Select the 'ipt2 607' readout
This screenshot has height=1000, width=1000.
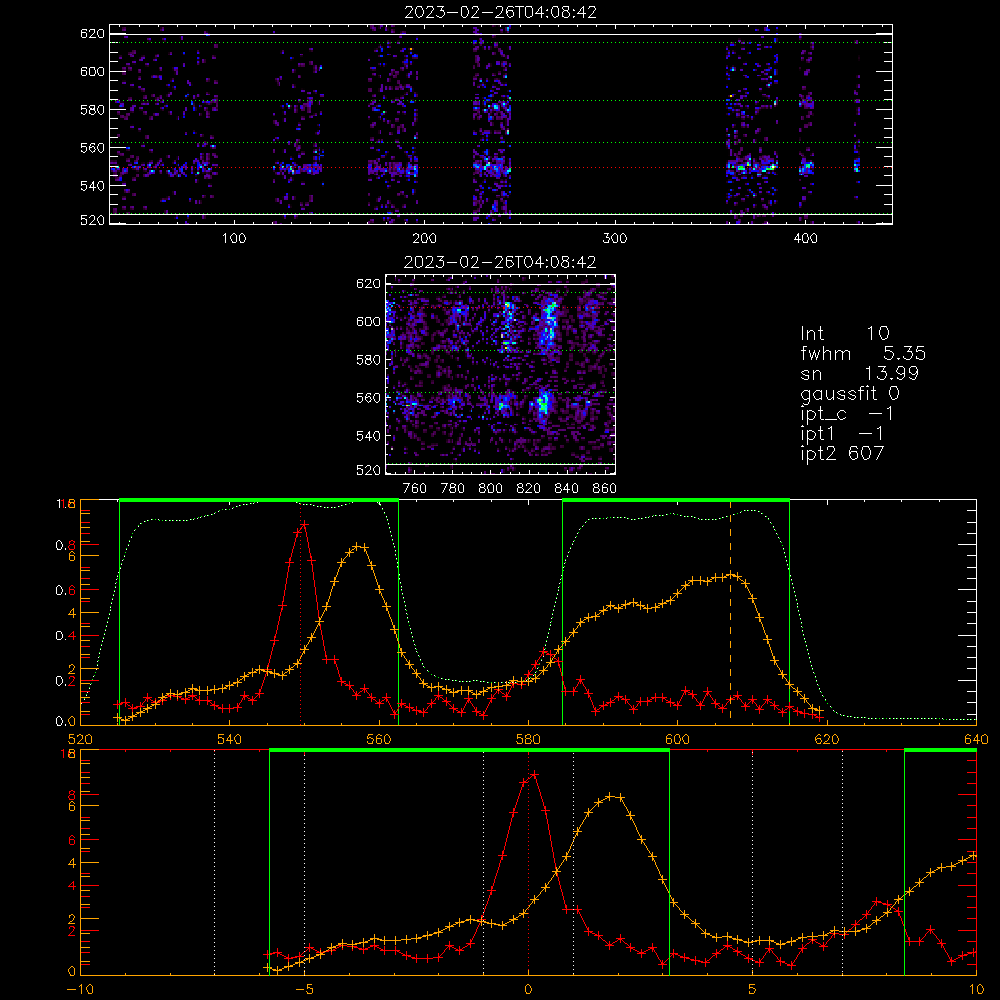[x=842, y=453]
